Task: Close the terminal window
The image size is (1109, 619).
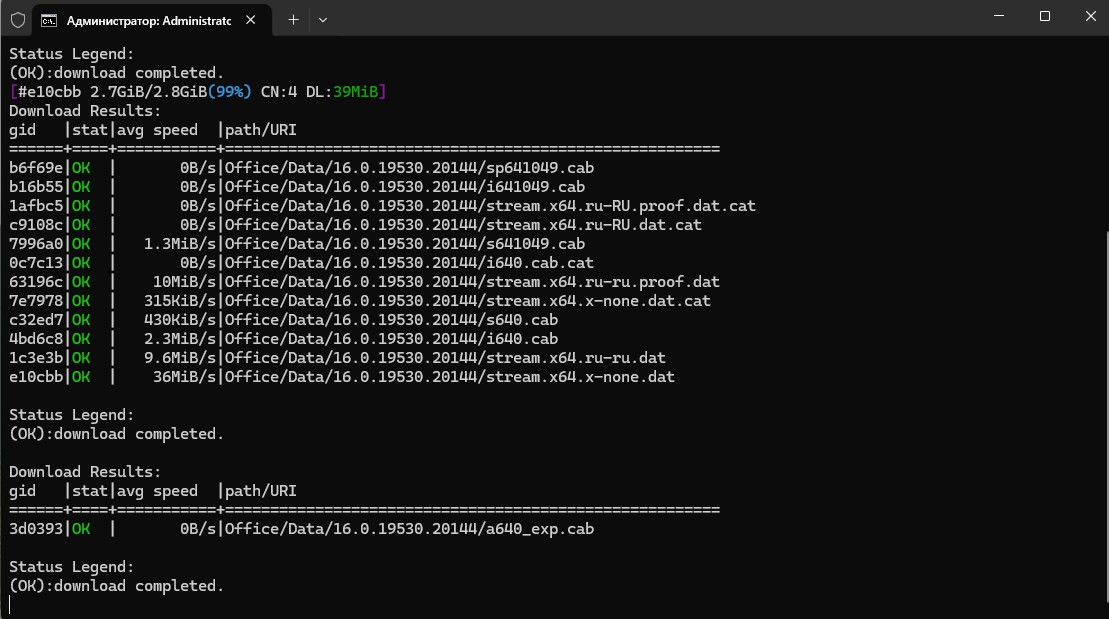Action: coord(1091,16)
